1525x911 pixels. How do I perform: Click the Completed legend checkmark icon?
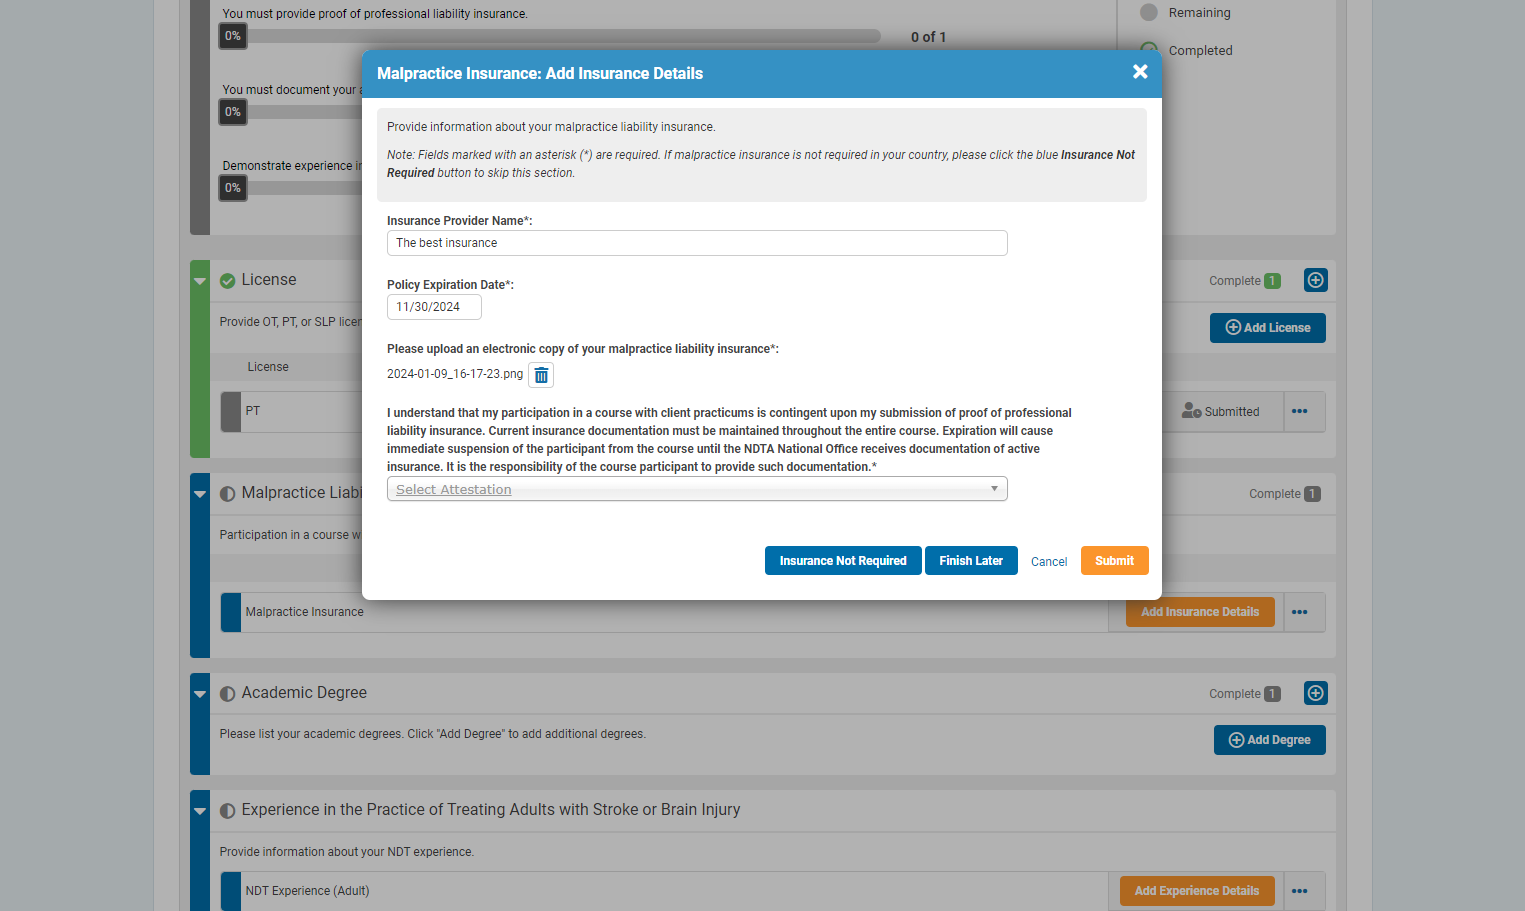[x=1149, y=49]
